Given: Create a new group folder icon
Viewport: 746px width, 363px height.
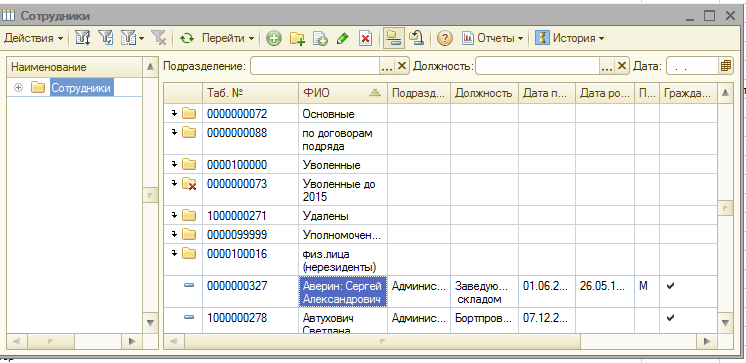Looking at the screenshot, I should pyautogui.click(x=297, y=39).
